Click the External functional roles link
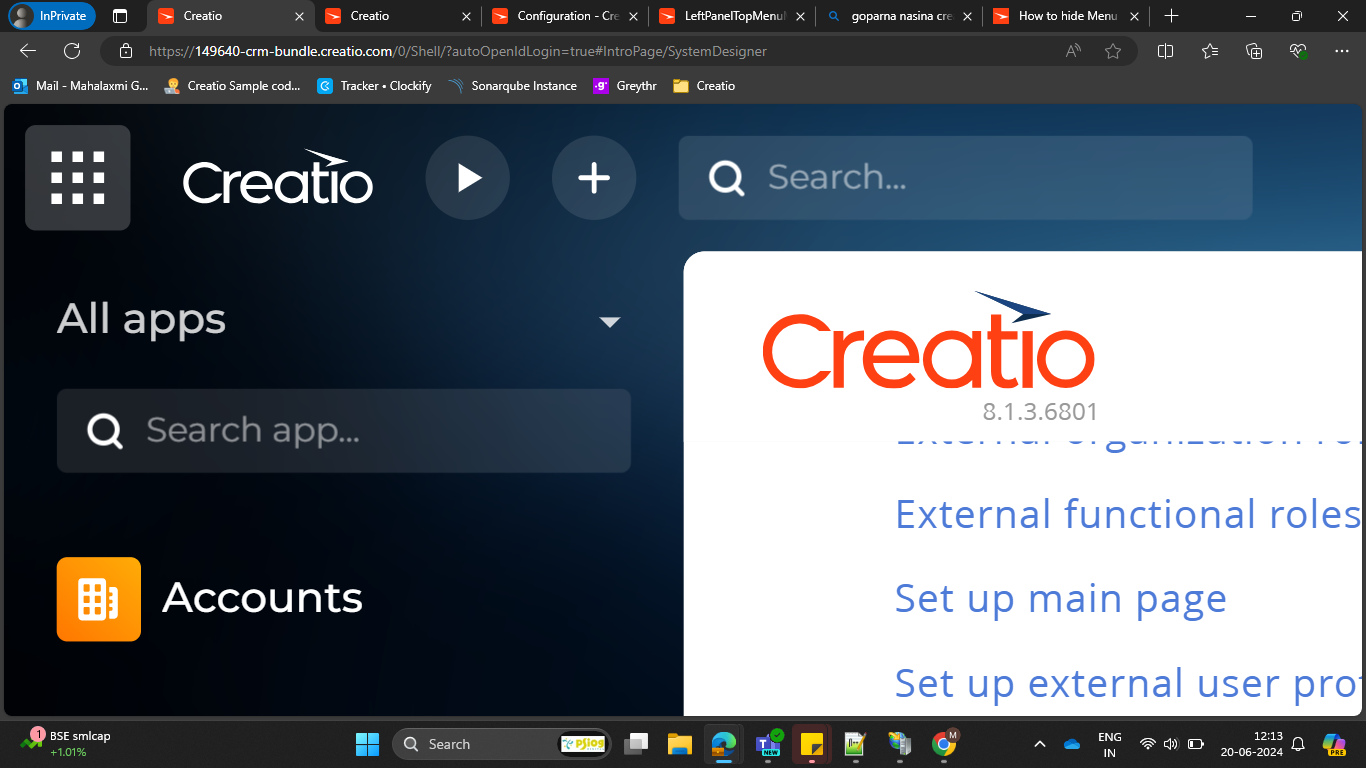This screenshot has height=768, width=1366. pyautogui.click(x=1127, y=514)
